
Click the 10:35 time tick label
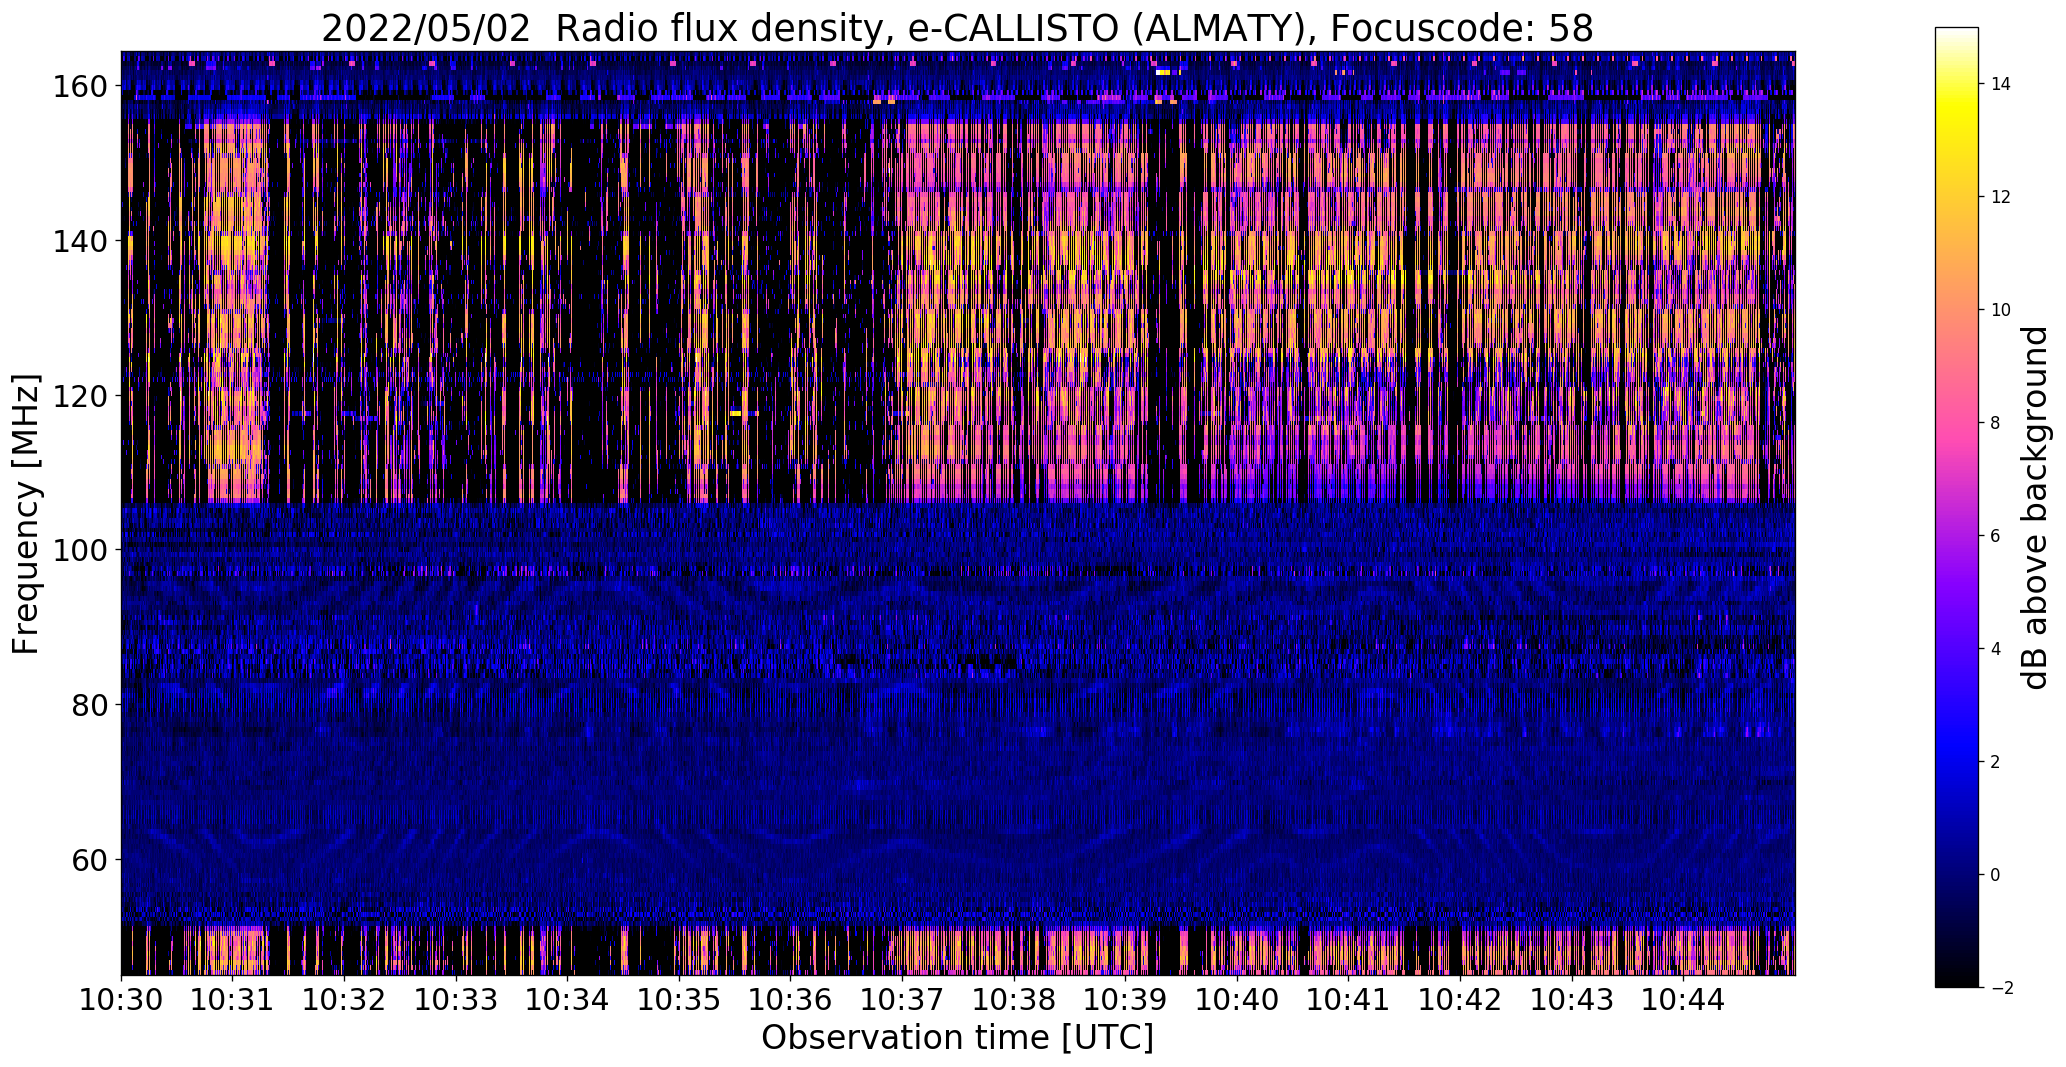click(679, 999)
